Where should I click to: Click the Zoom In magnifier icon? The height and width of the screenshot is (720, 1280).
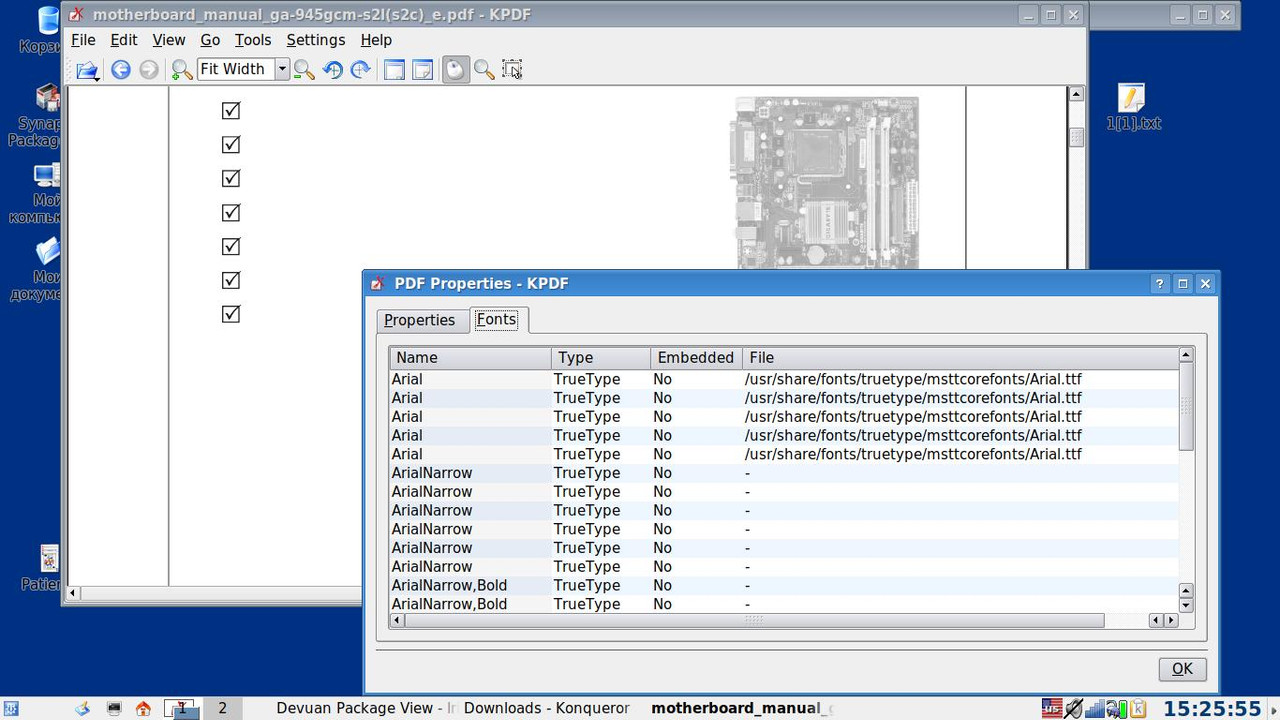pos(182,70)
